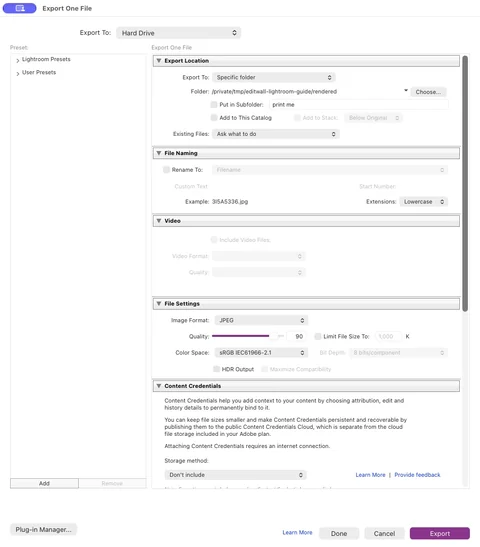Collapse the Video section
Screen dimensions: 480x547
pos(159,221)
